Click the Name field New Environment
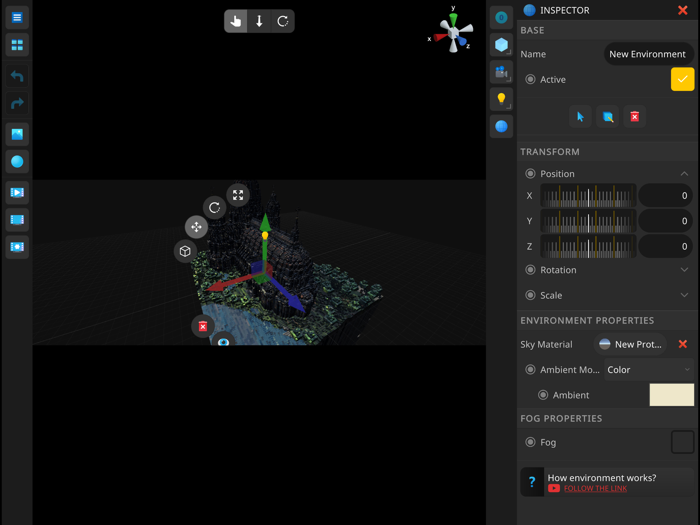 [649, 54]
